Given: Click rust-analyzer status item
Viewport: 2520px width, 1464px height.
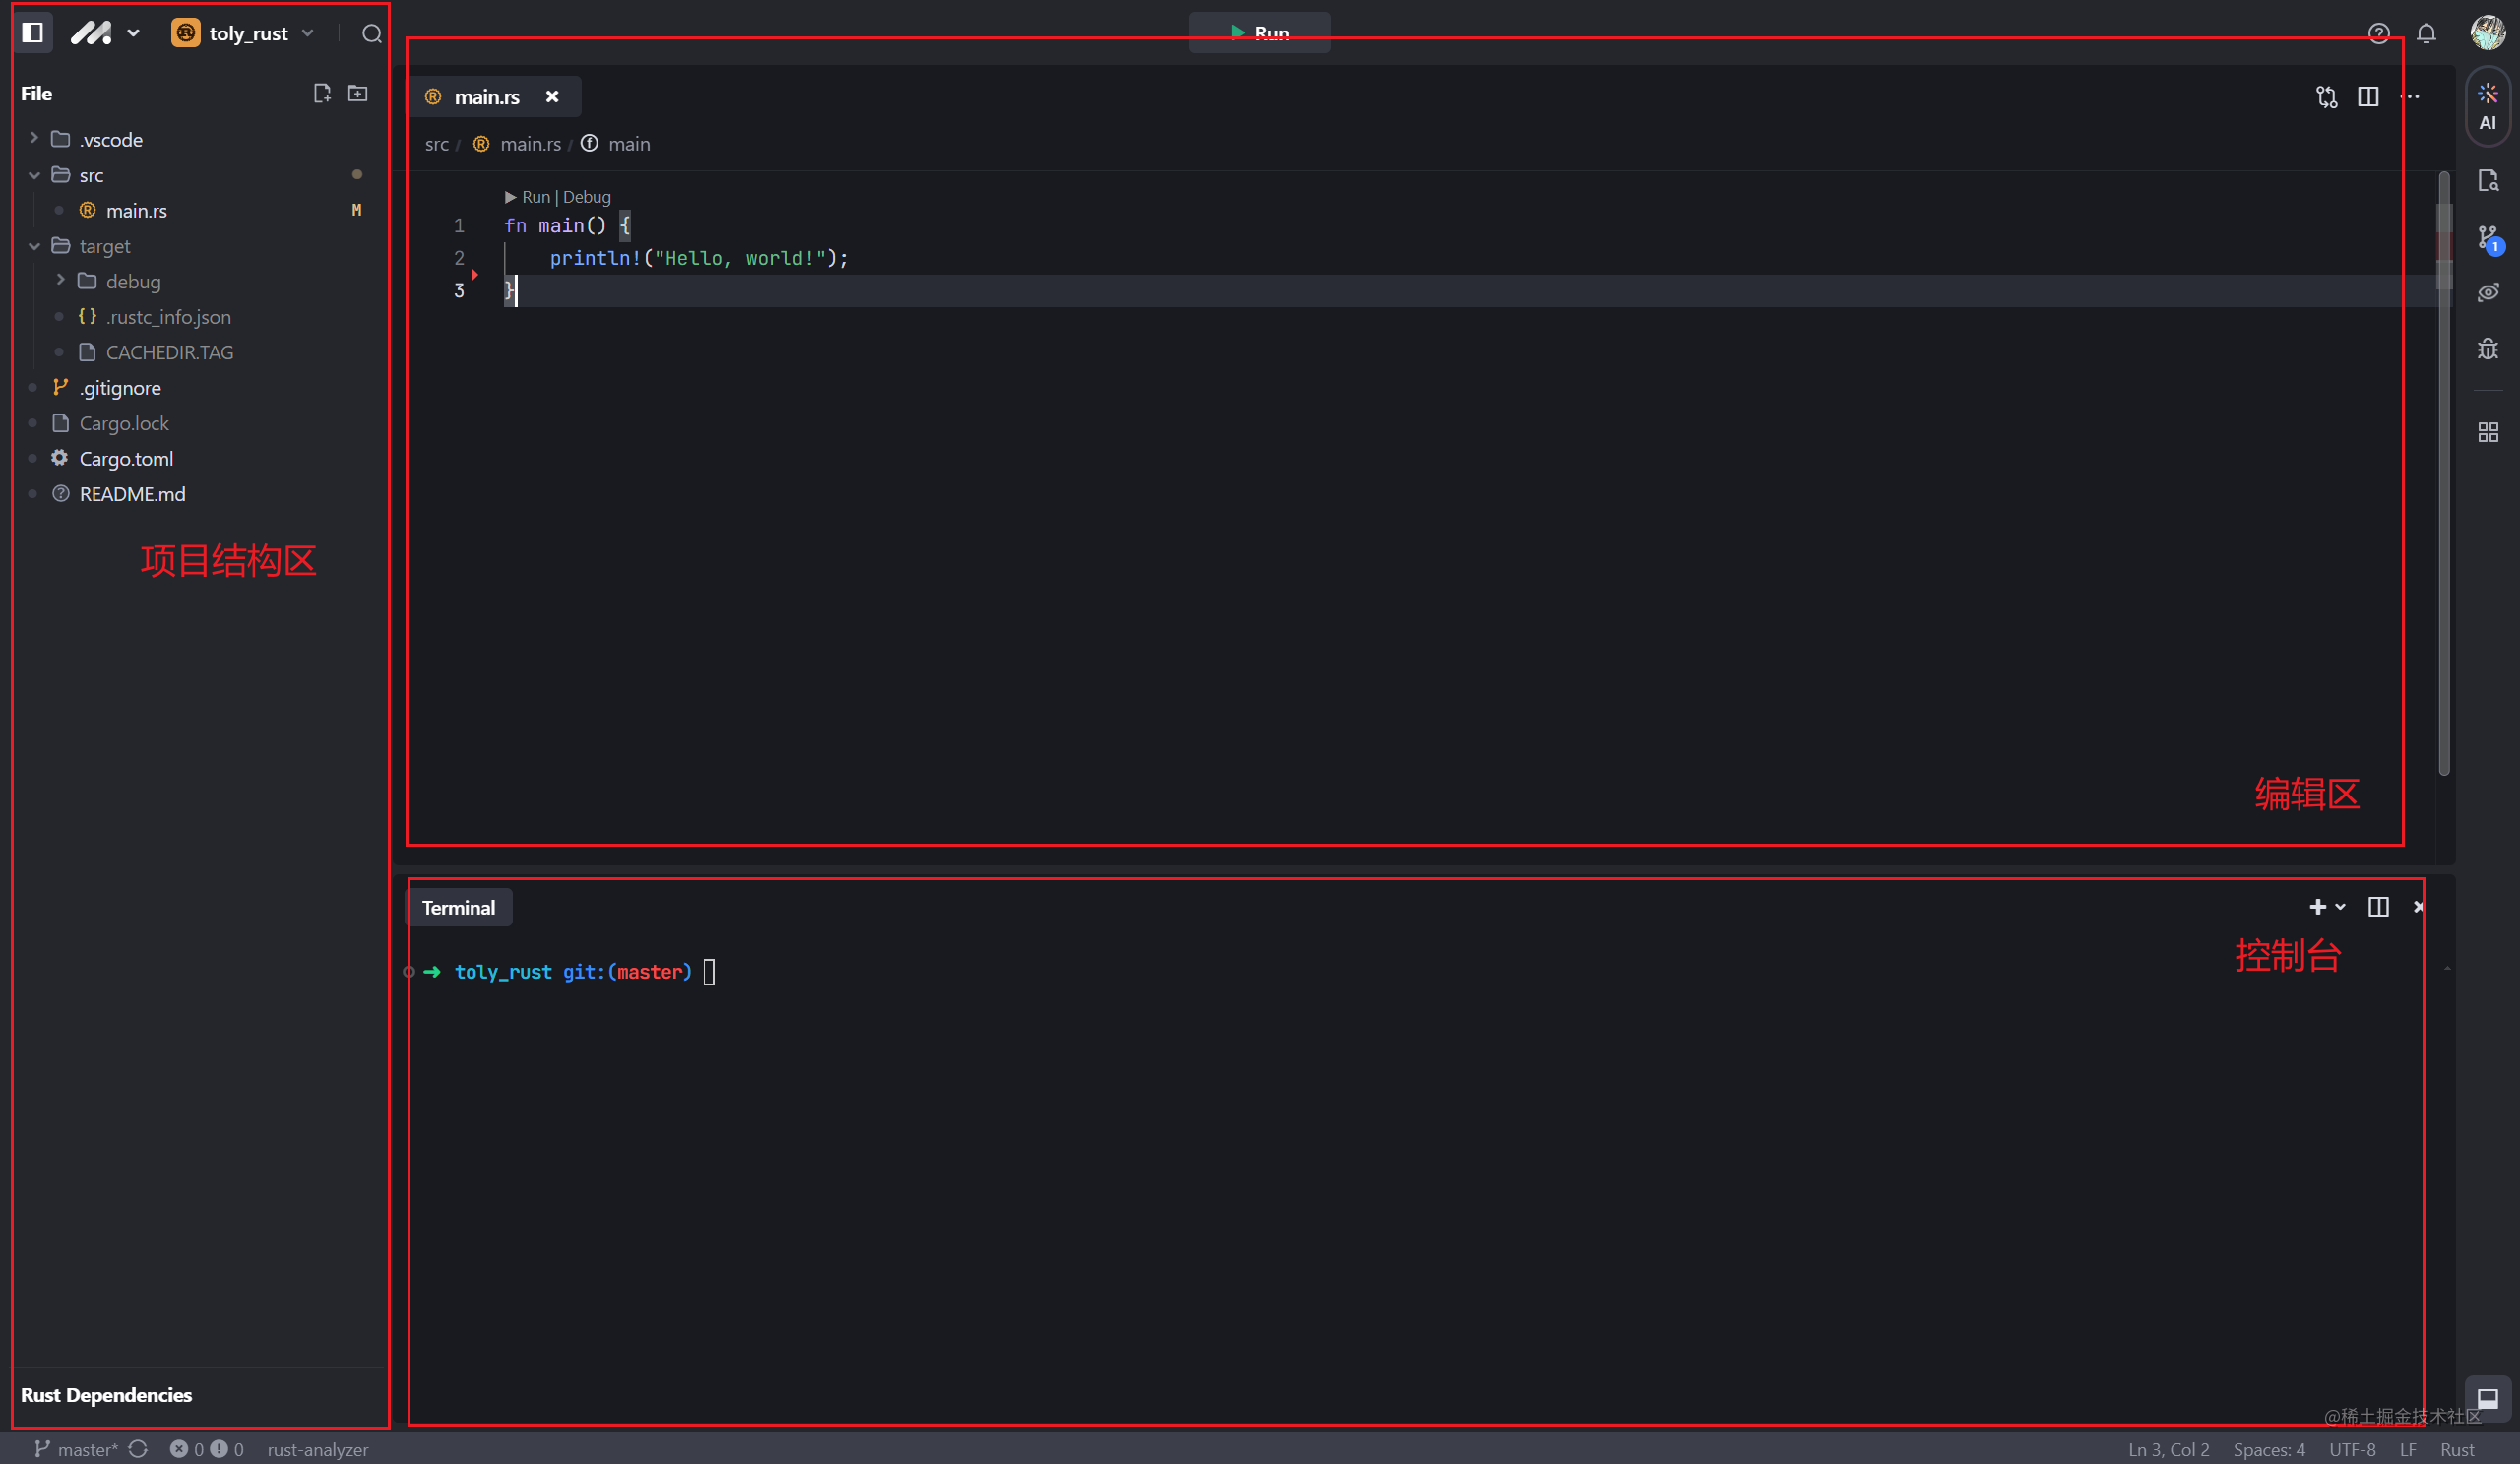Looking at the screenshot, I should [318, 1449].
